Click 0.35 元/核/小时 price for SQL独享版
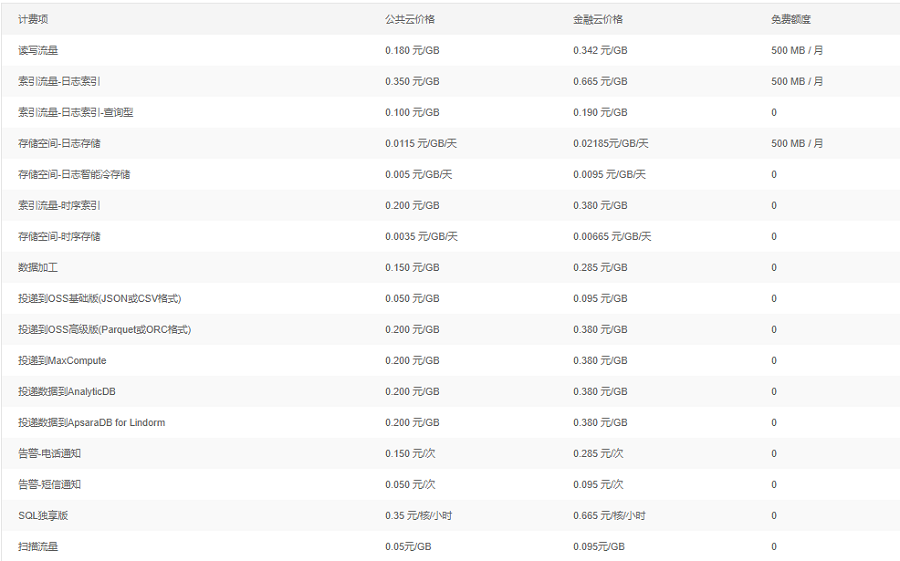The height and width of the screenshot is (561, 900). pos(418,516)
